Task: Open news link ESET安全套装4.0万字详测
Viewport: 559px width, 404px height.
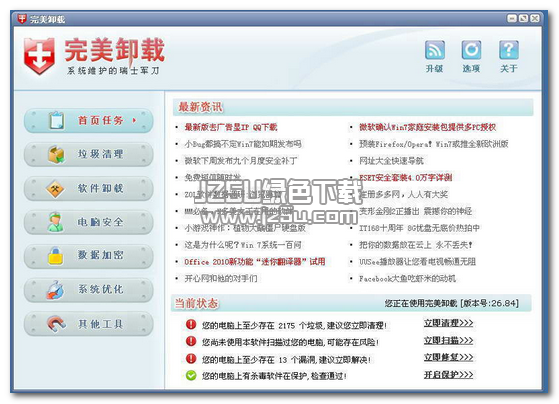Action: pyautogui.click(x=406, y=177)
